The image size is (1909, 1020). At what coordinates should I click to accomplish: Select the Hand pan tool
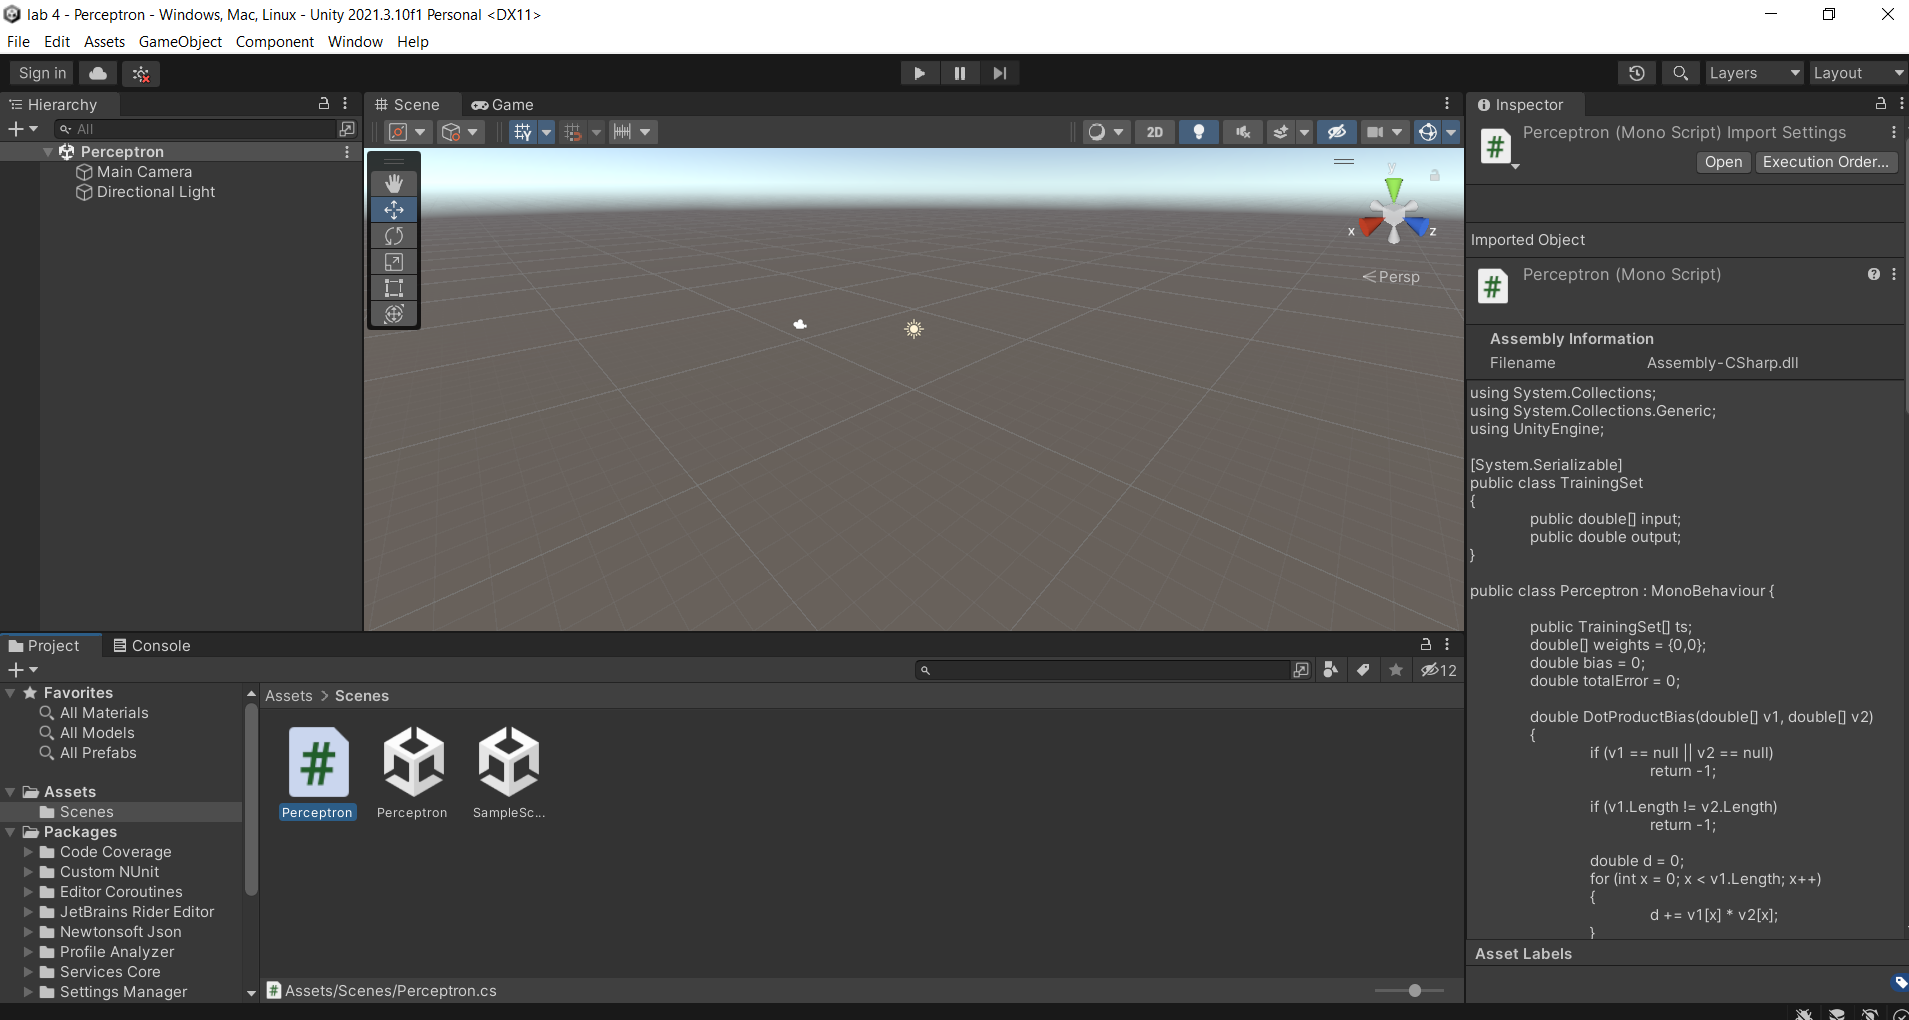(393, 183)
